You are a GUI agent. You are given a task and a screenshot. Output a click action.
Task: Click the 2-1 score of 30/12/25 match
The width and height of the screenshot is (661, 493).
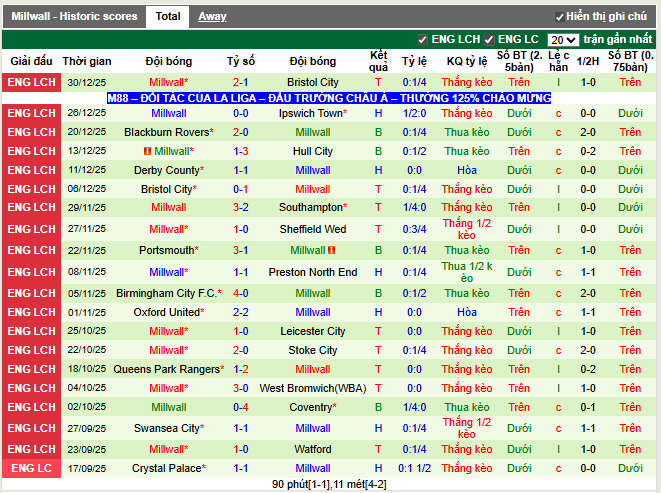(x=241, y=82)
